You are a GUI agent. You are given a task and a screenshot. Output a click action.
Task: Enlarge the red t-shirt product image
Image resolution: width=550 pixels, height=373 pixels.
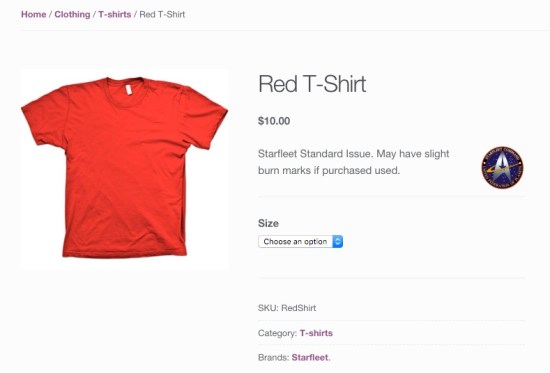[x=125, y=169]
